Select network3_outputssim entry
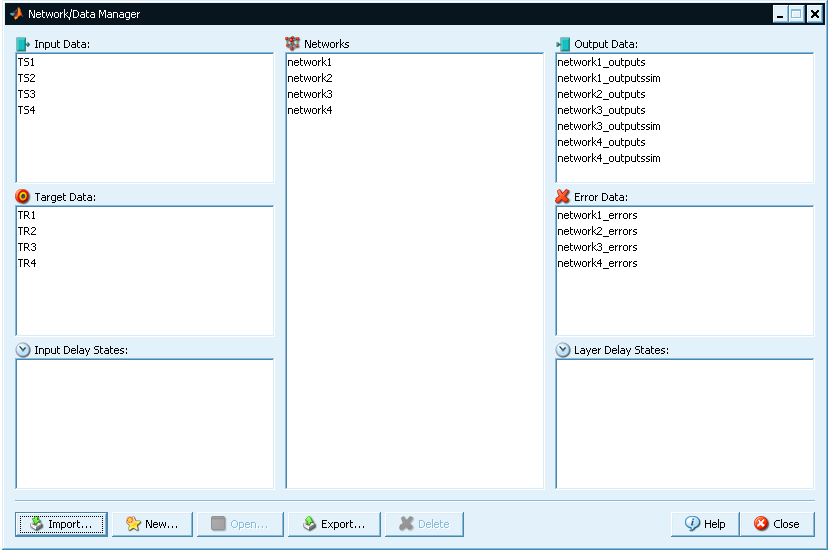This screenshot has width=831, height=551. coord(684,126)
